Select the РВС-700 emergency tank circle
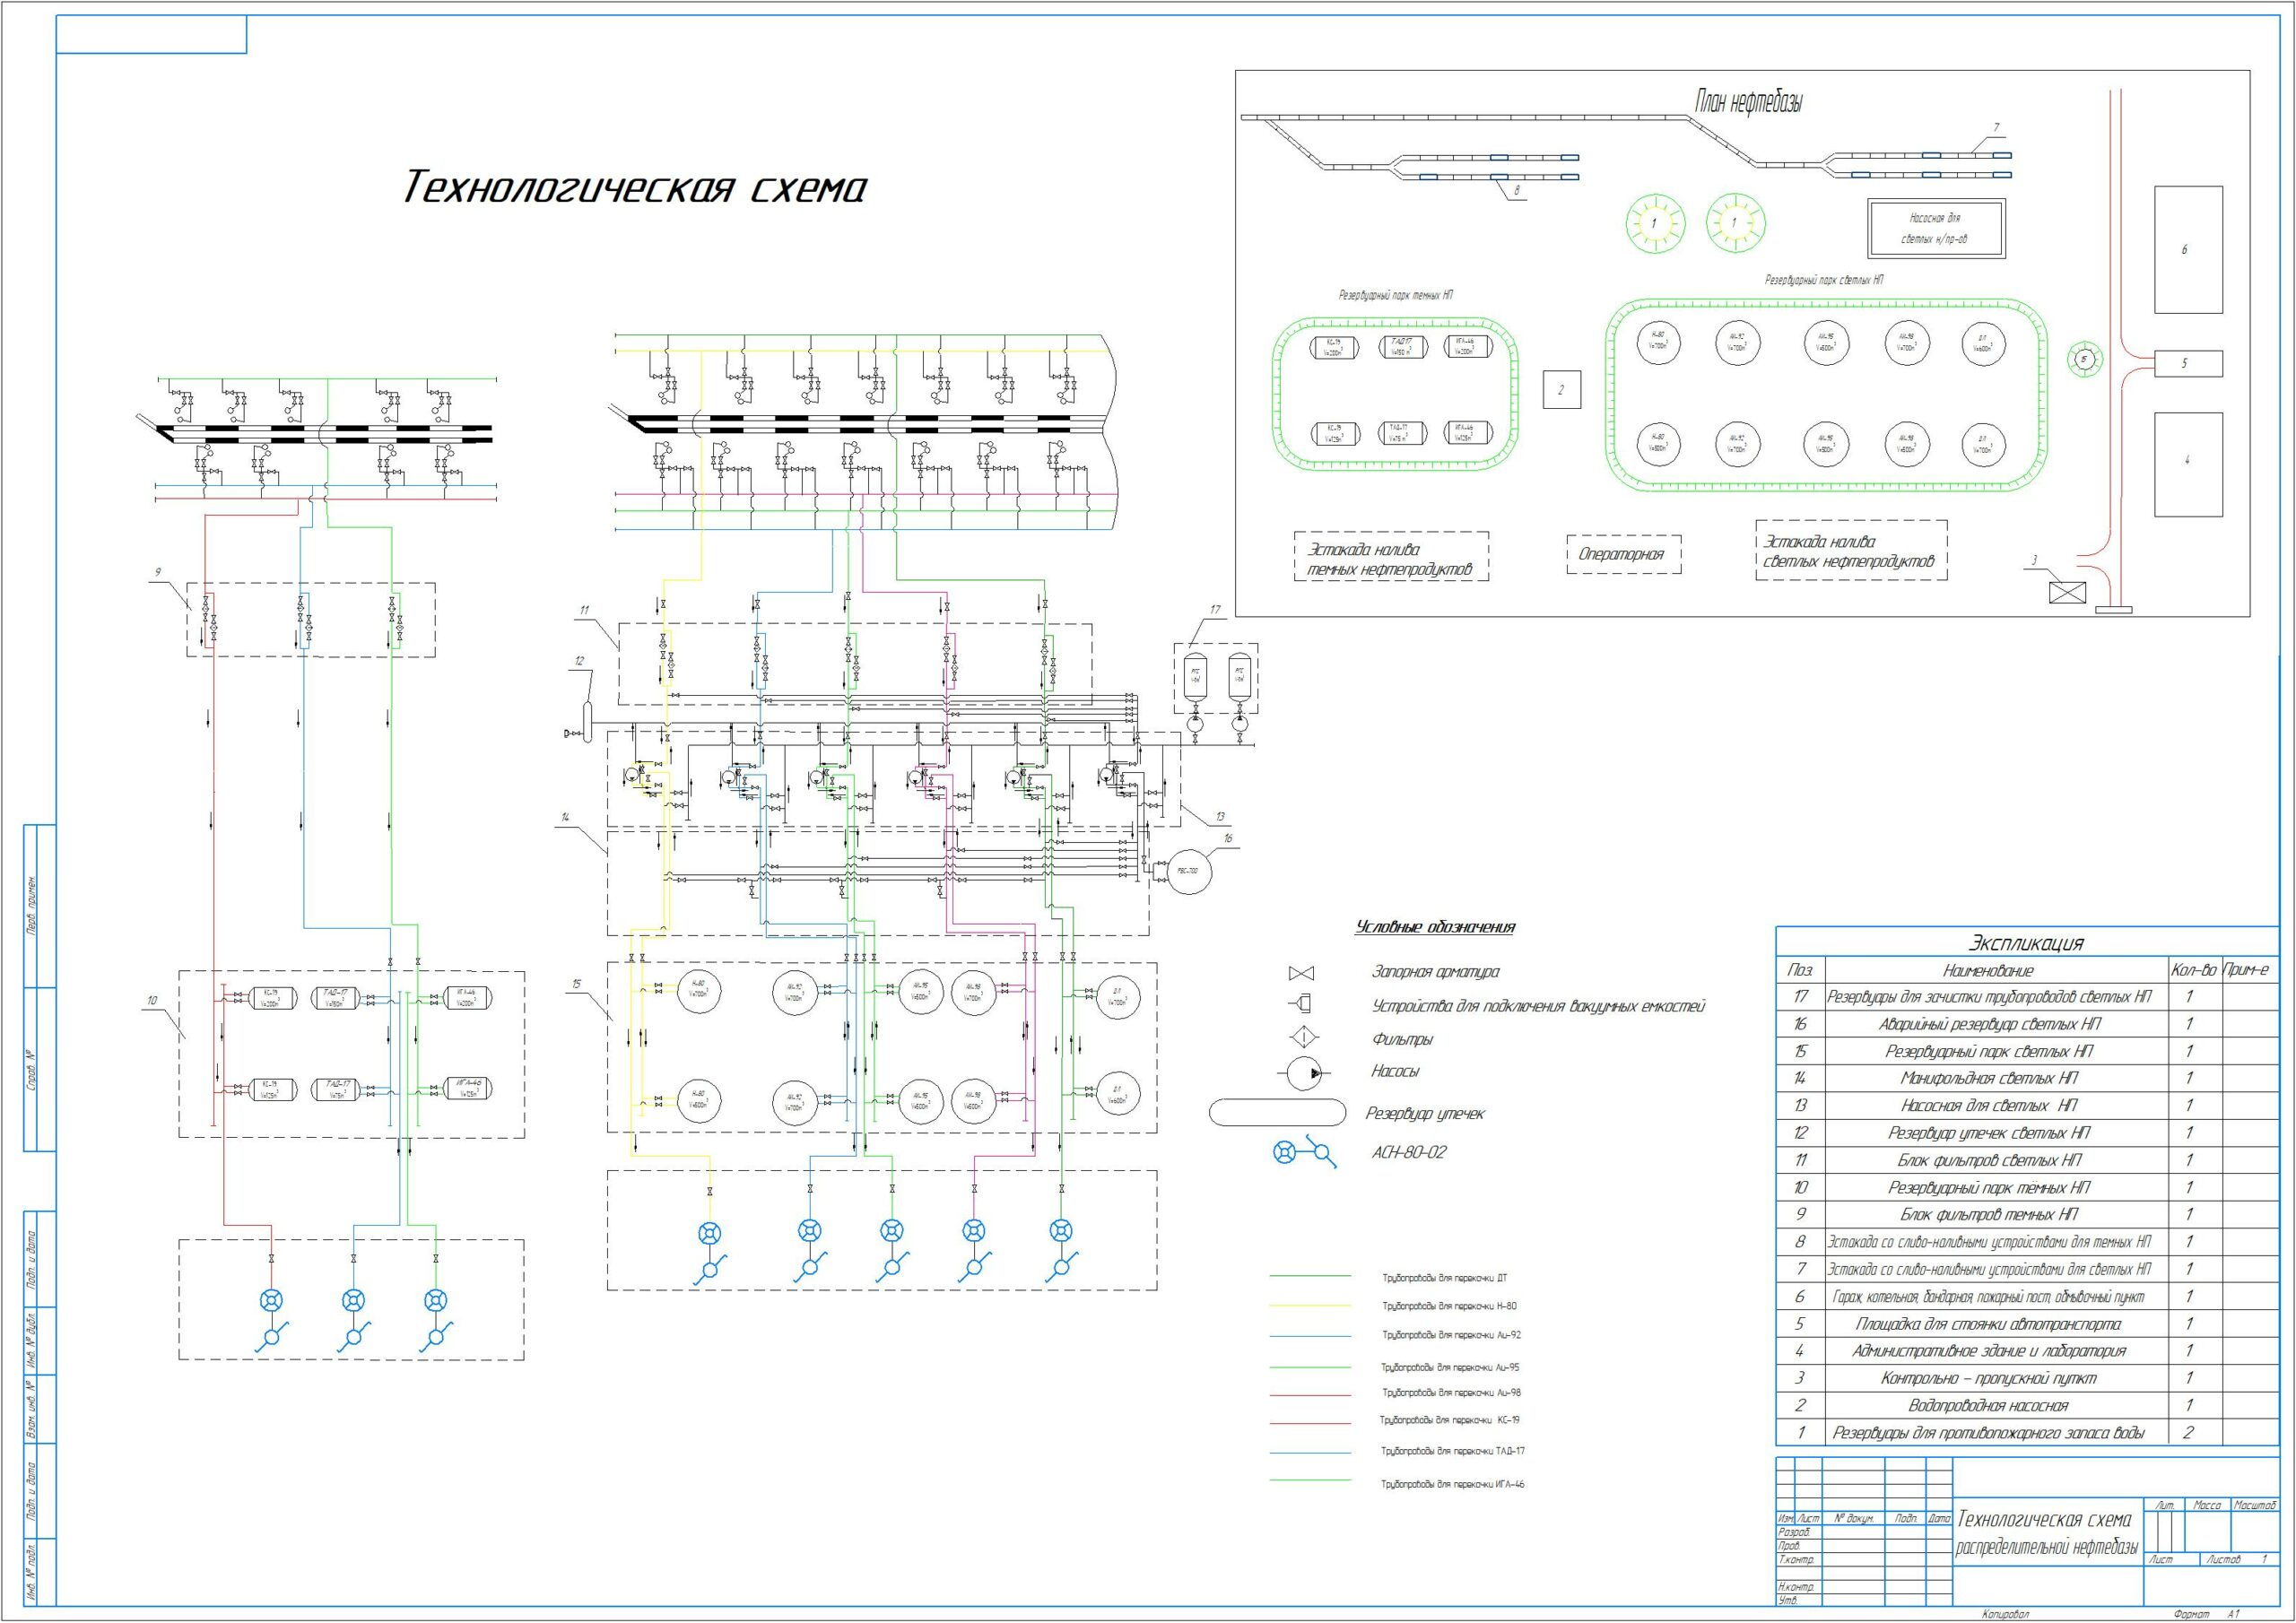2296x1623 pixels. tap(1190, 871)
